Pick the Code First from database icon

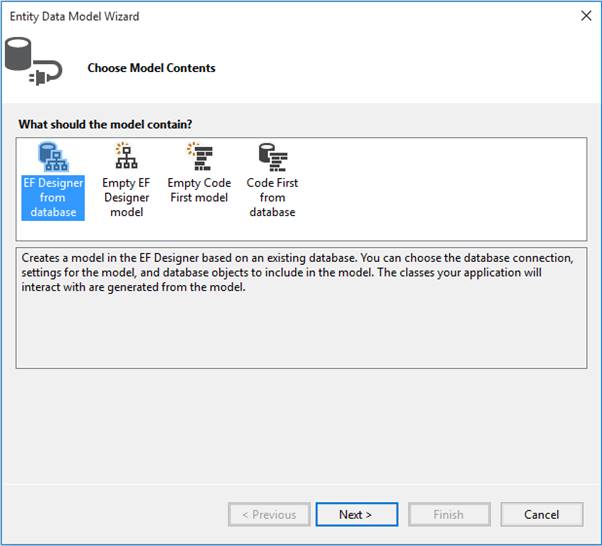tap(273, 157)
